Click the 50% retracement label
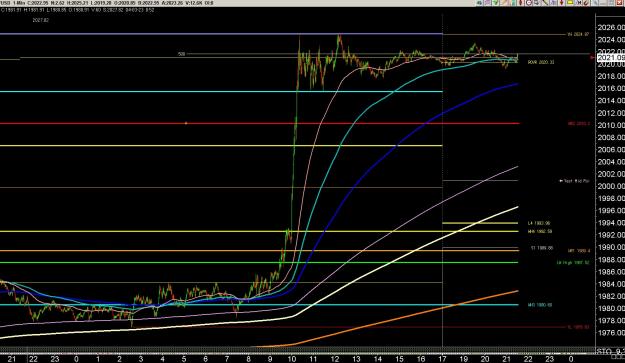Screen dimensions: 625x363 (181, 54)
